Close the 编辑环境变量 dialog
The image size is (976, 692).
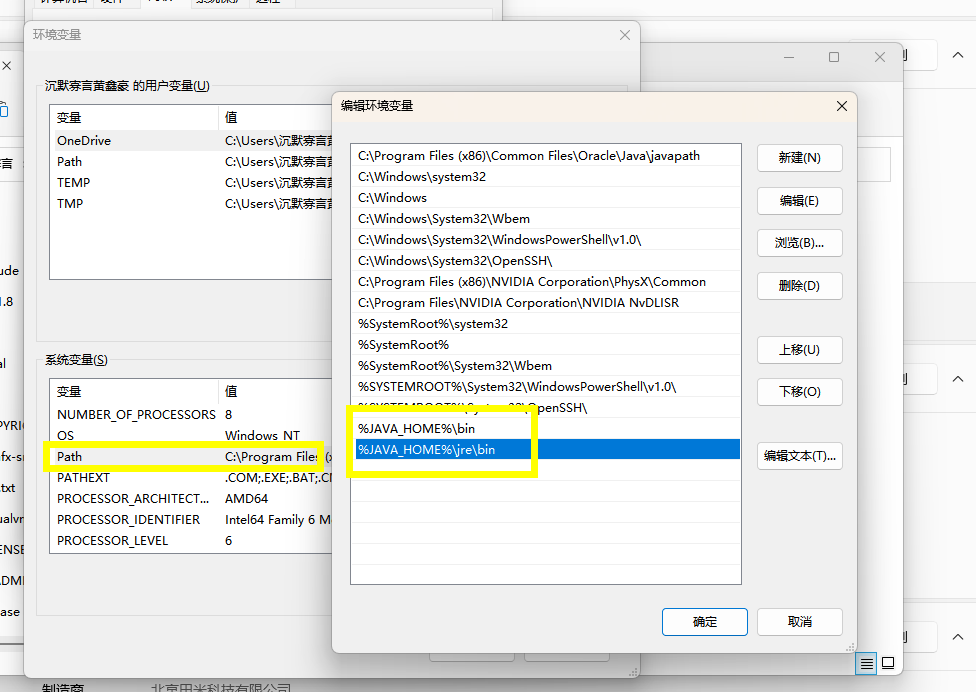[842, 106]
